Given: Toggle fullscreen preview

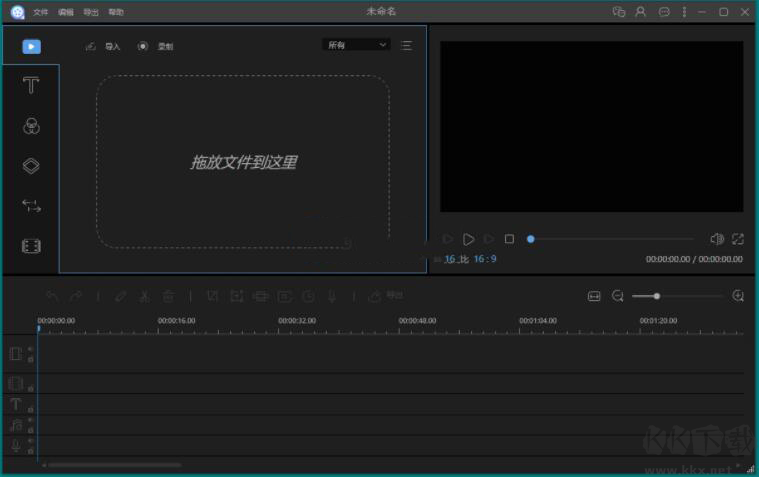Looking at the screenshot, I should [738, 239].
